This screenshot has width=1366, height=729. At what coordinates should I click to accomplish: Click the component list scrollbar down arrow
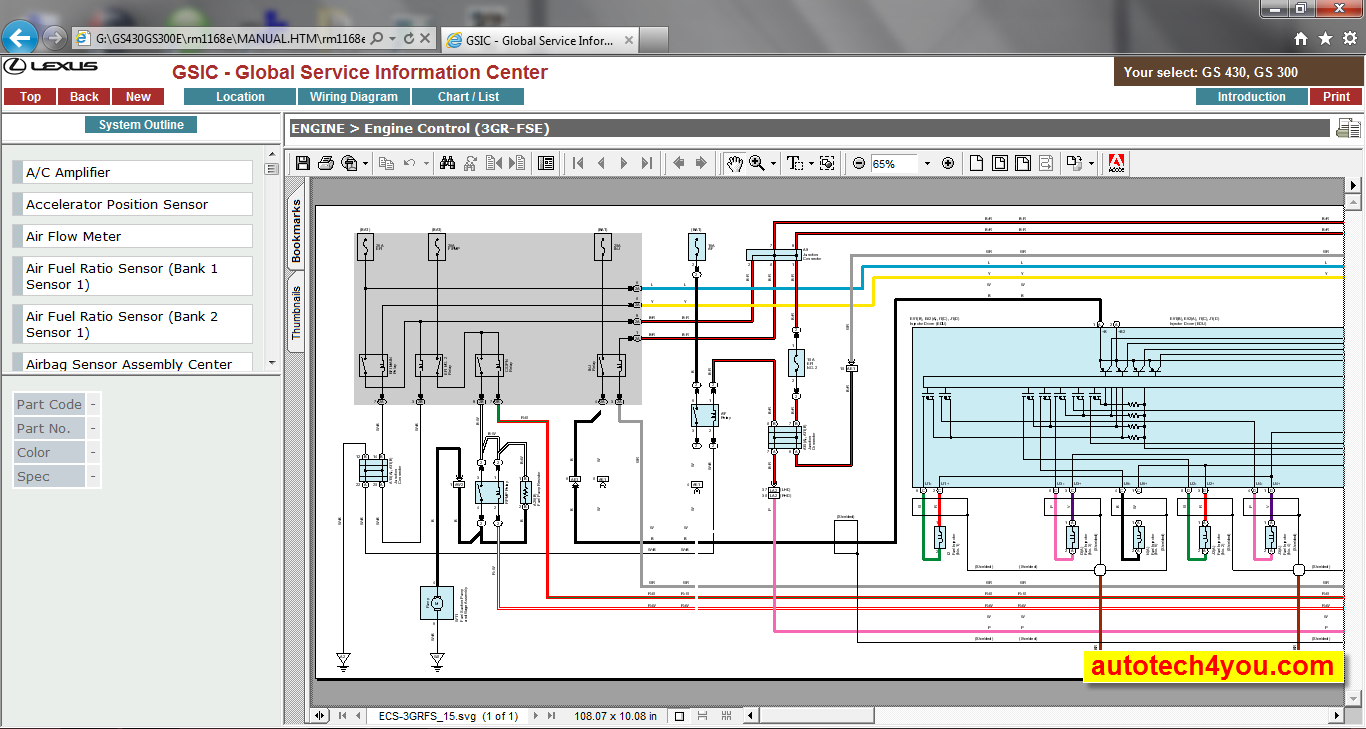pos(271,363)
